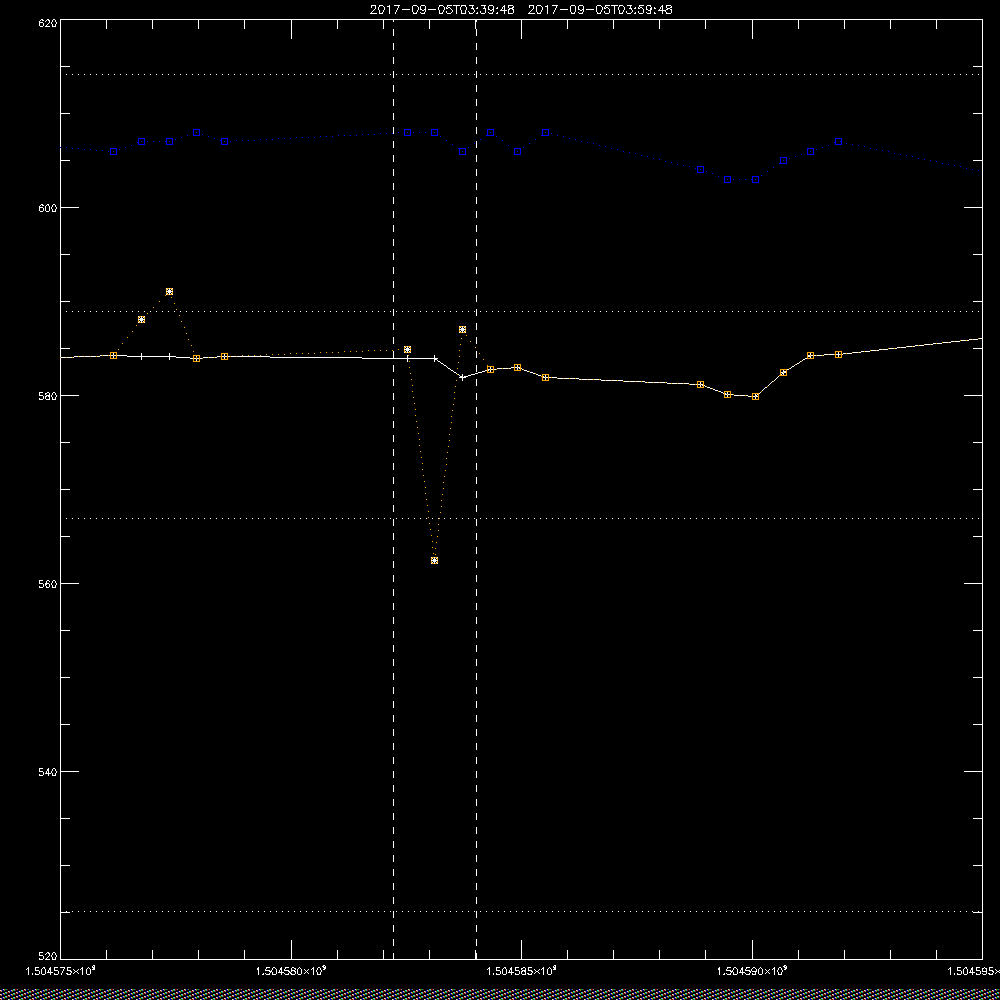Select the rightmost blue square data point
Screen dimensions: 1000x1000
click(x=839, y=142)
